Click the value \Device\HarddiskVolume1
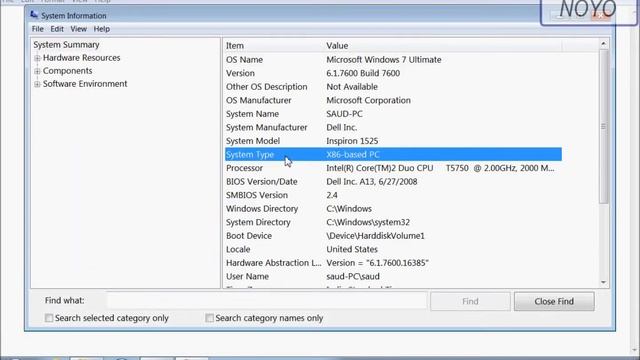This screenshot has height=360, width=640. (x=375, y=236)
